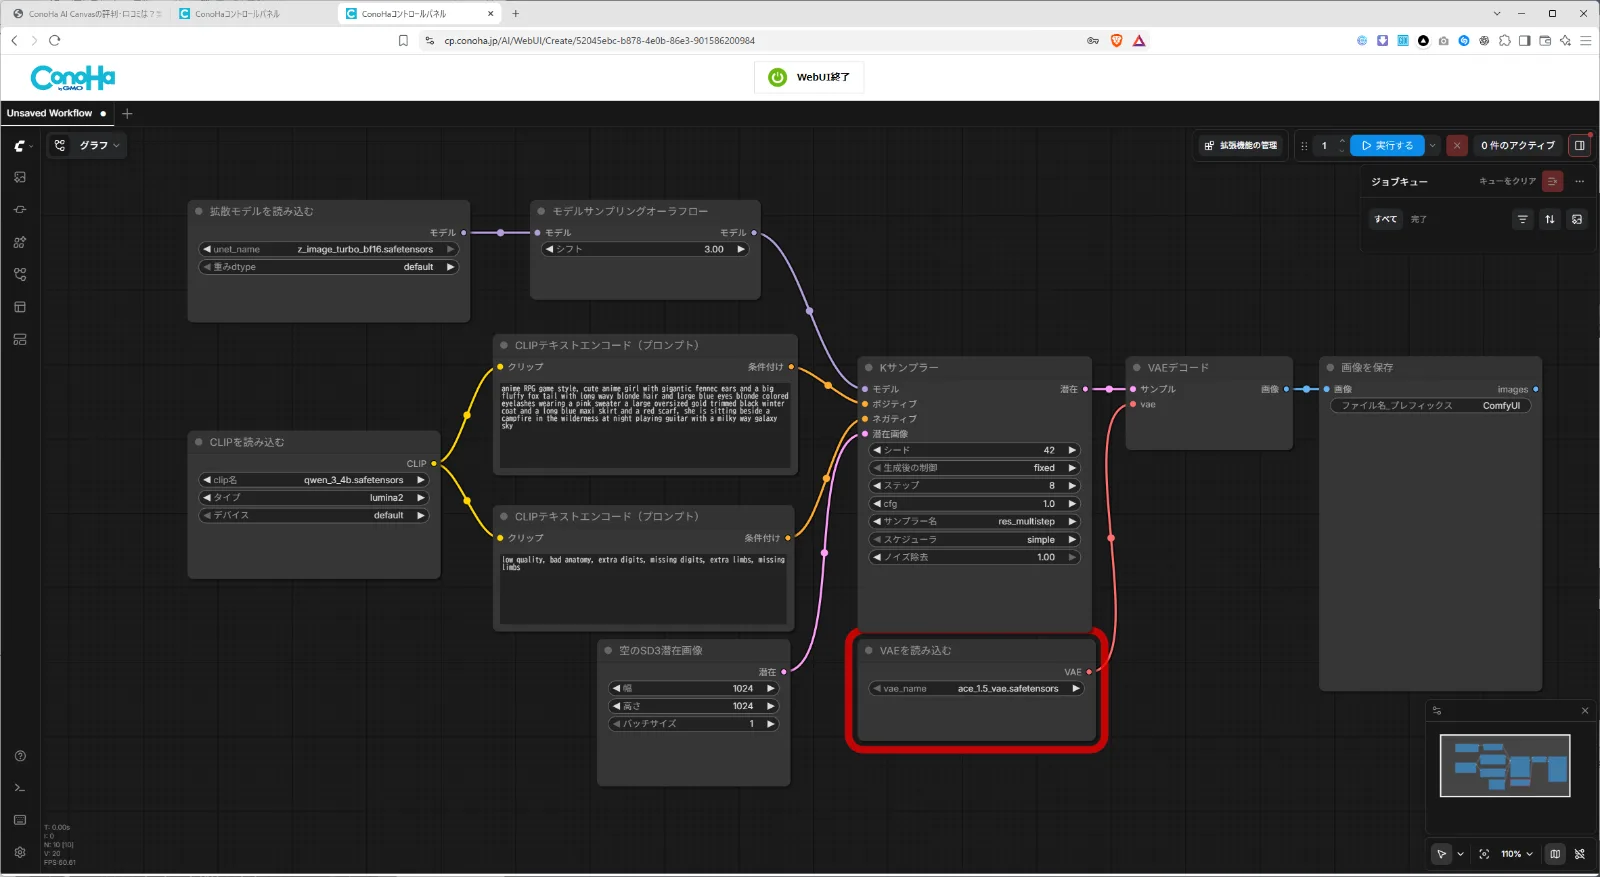Click the red clear queue icon
The width and height of the screenshot is (1600, 877).
pyautogui.click(x=1552, y=181)
